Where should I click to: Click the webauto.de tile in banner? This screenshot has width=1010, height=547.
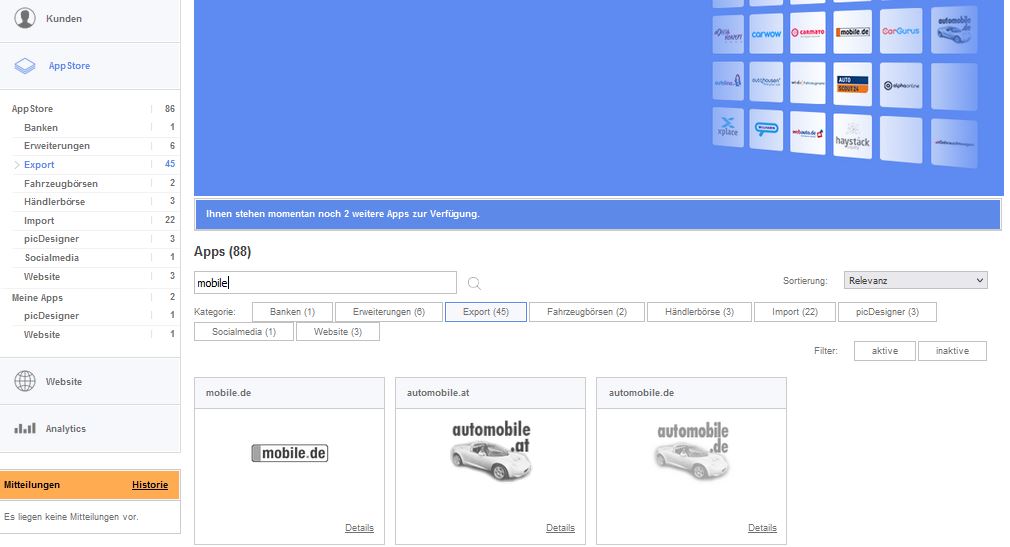click(807, 133)
